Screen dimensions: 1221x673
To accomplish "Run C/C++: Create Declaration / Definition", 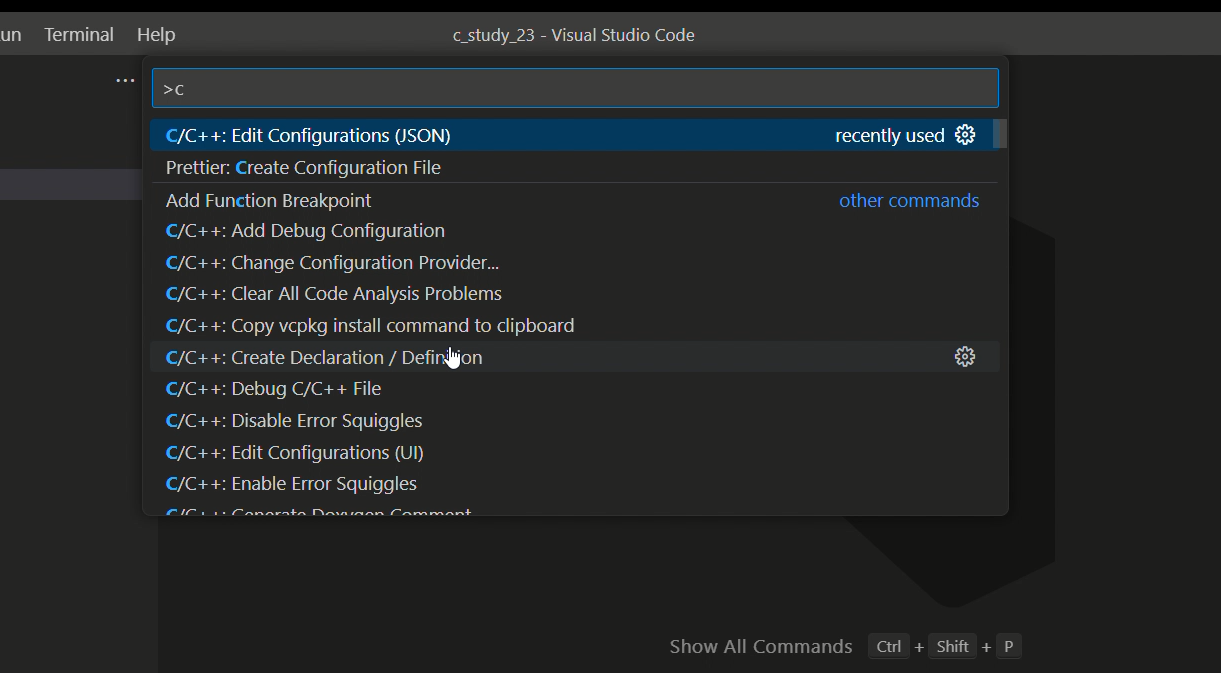I will (575, 357).
